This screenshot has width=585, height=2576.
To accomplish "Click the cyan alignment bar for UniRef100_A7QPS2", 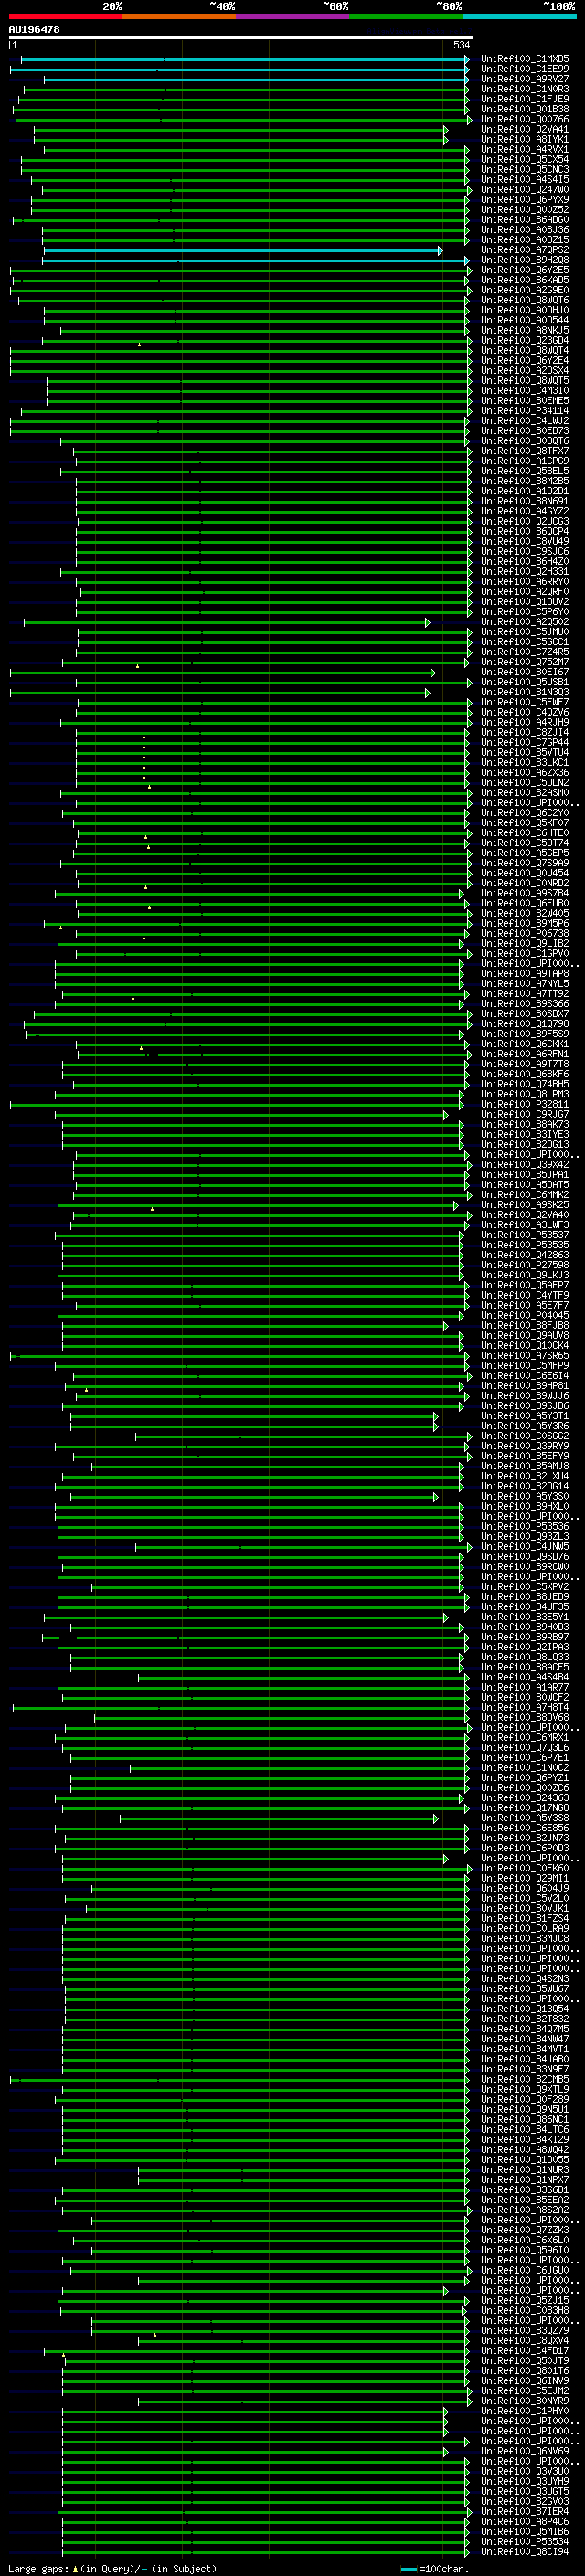I will 243,251.
